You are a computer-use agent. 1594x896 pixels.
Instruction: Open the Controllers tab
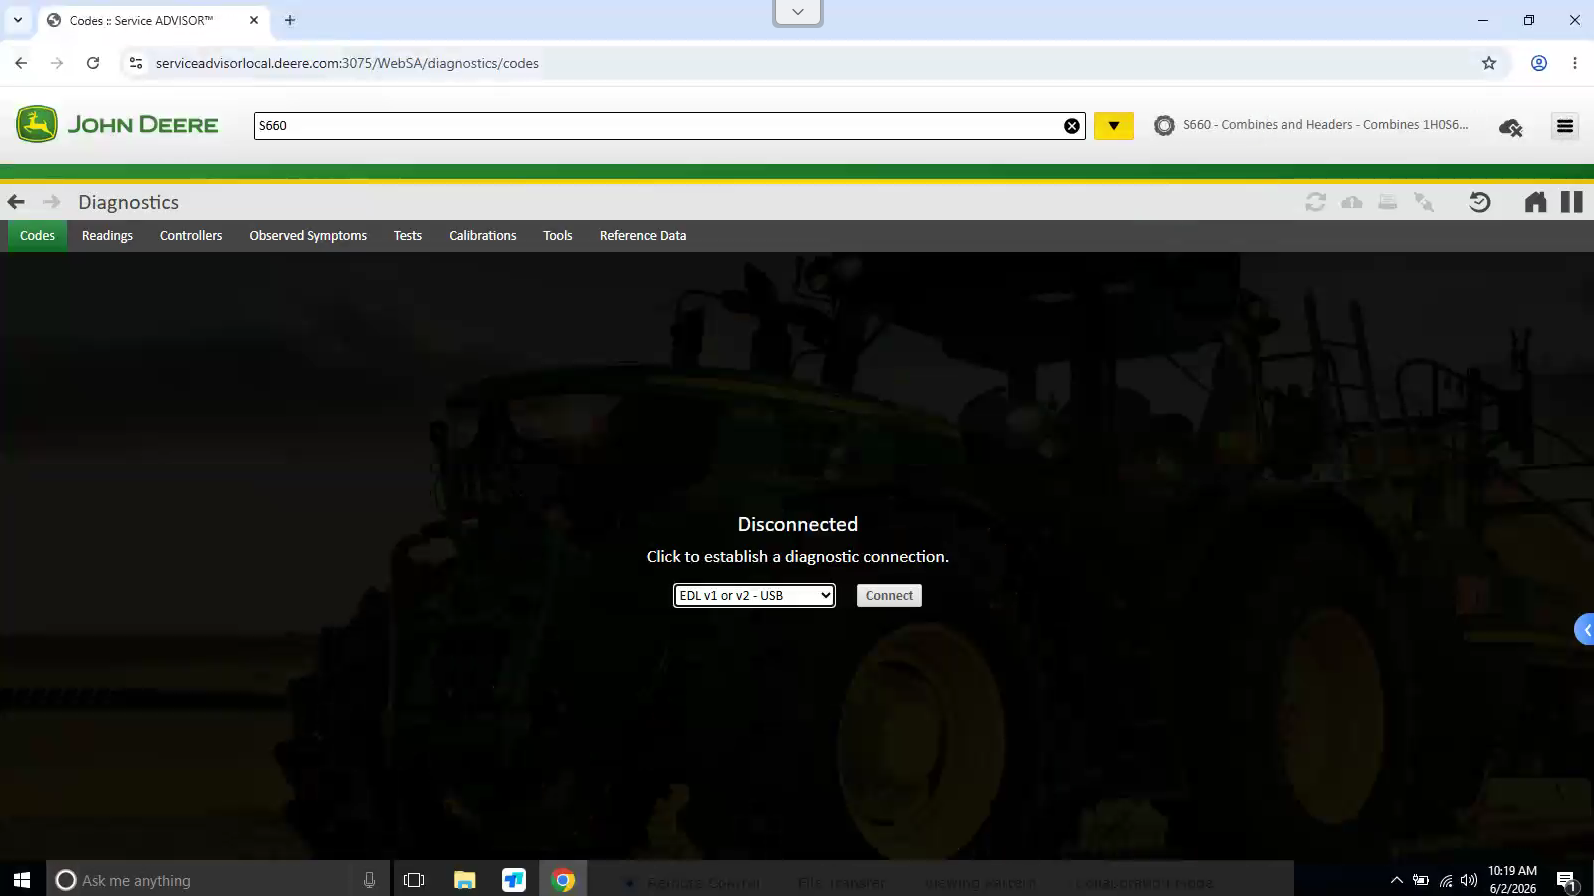click(191, 236)
